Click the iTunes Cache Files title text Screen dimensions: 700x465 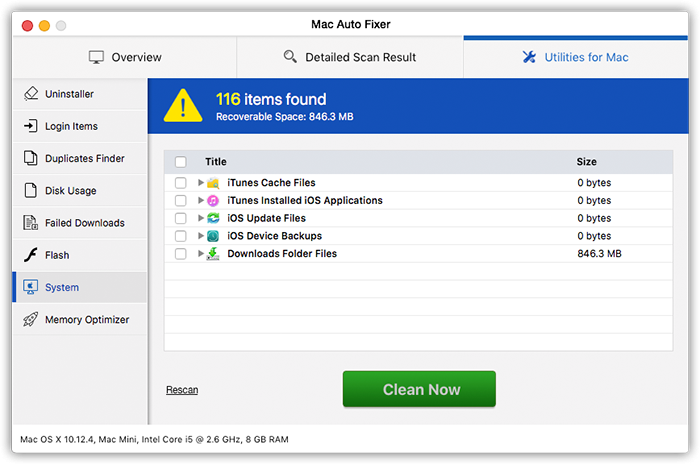point(271,183)
